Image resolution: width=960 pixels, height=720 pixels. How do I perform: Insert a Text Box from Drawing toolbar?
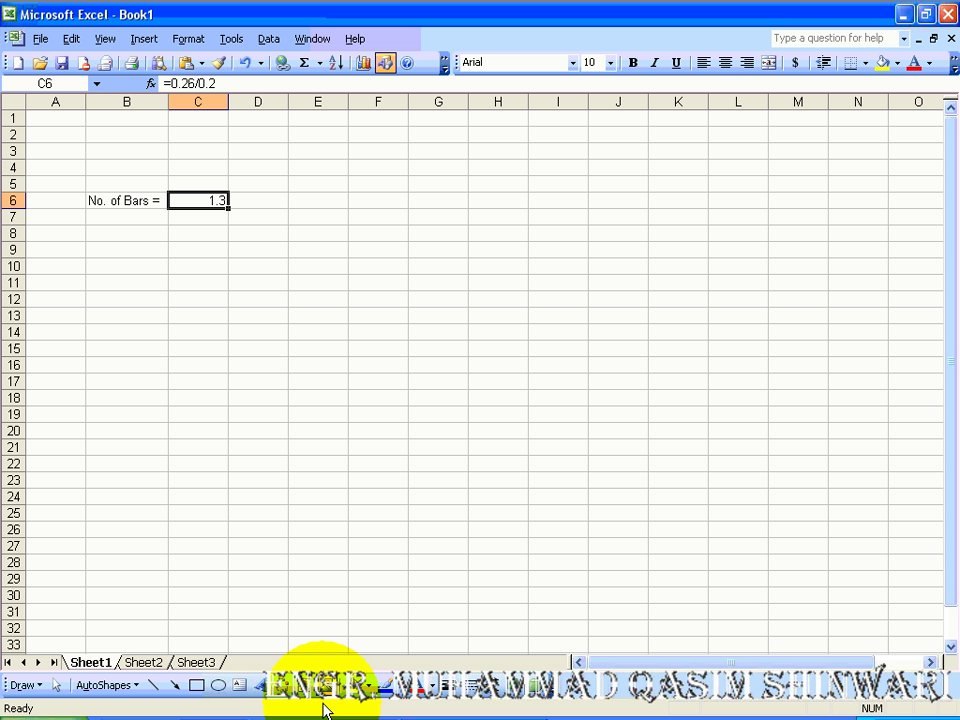[x=239, y=685]
